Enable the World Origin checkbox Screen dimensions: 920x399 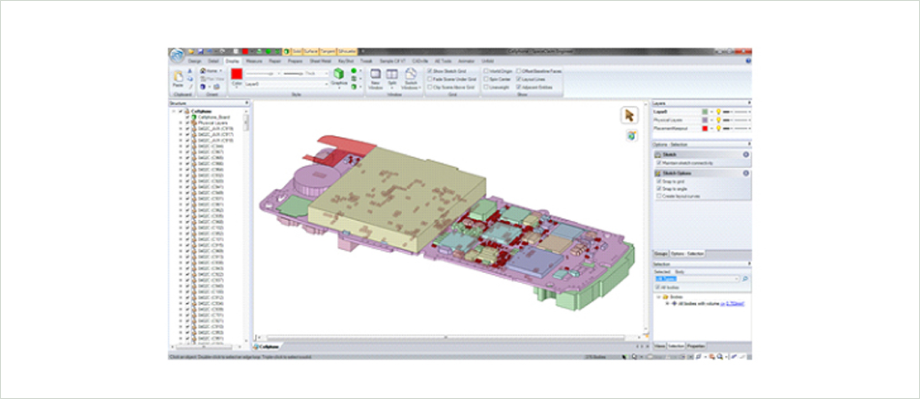click(486, 70)
